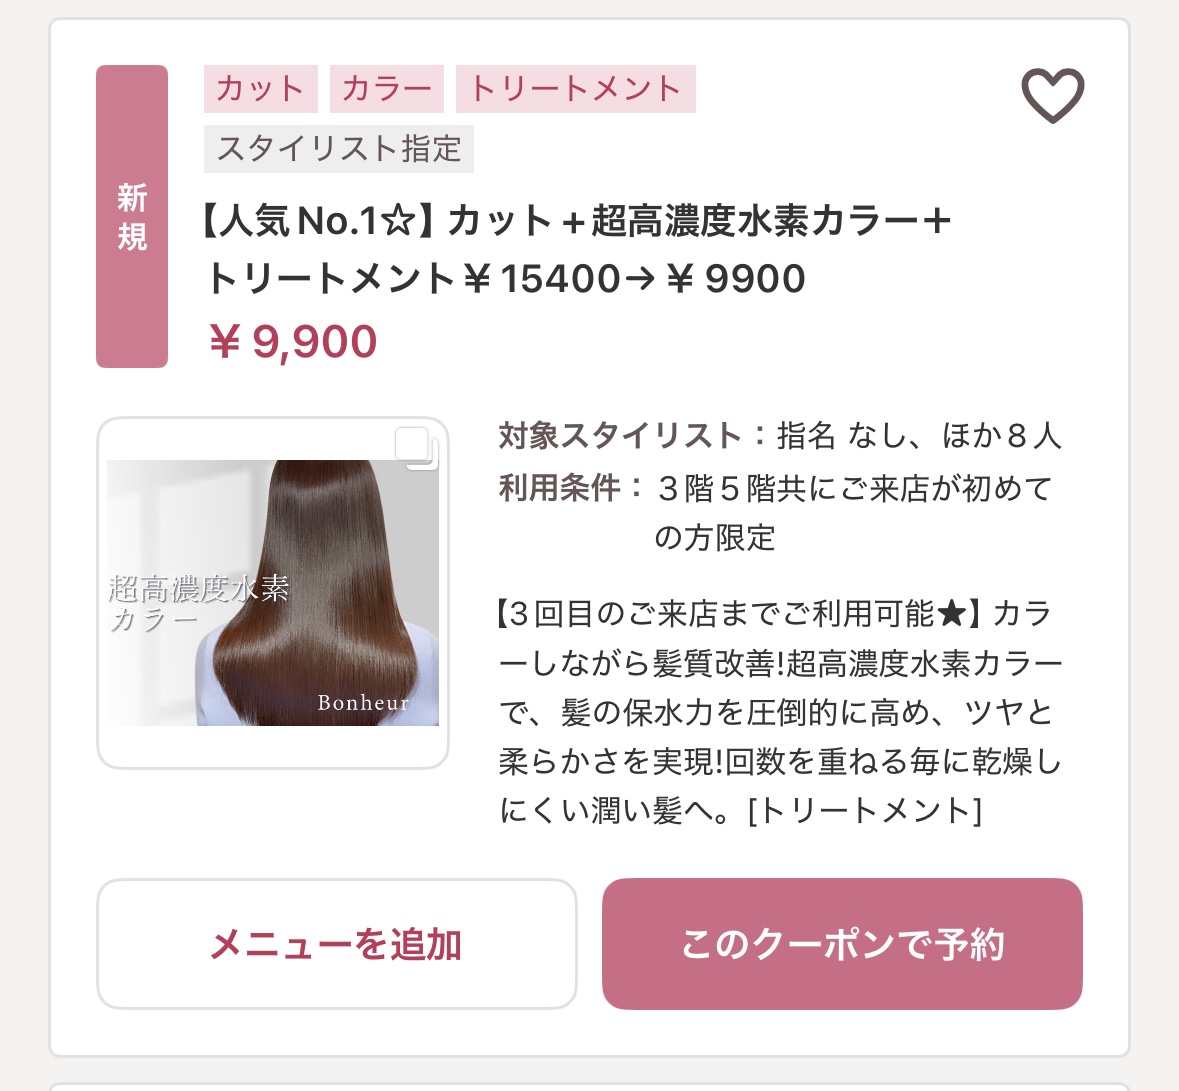Click the 利用条件 condition text
The height and width of the screenshot is (1091, 1179).
click(x=776, y=513)
